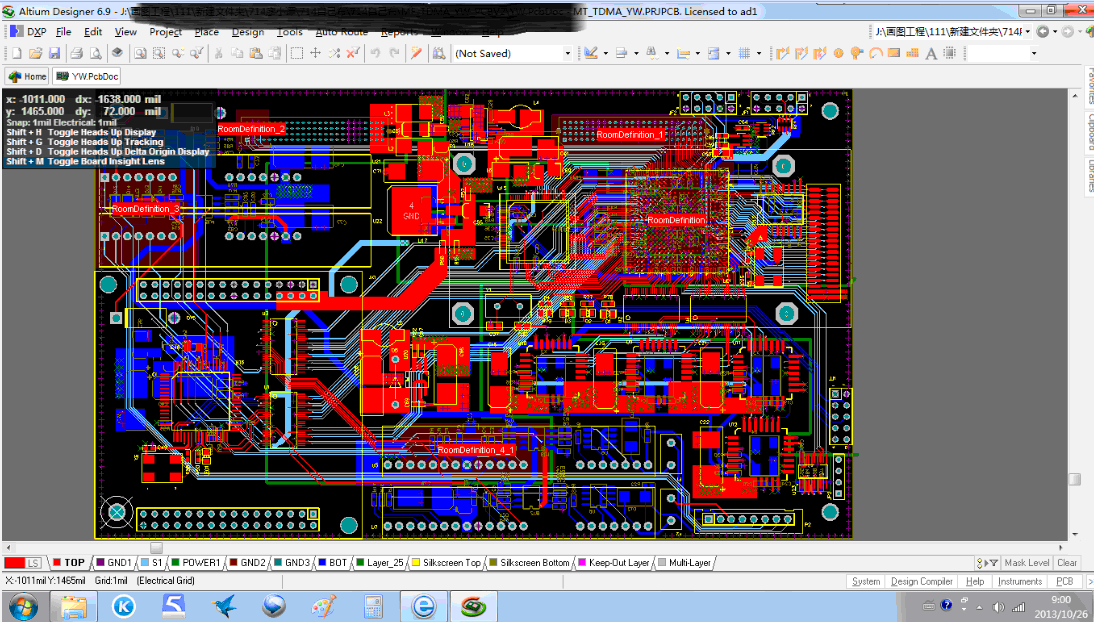Expand the project path dropdown
This screenshot has width=1094, height=622.
coord(1028,32)
